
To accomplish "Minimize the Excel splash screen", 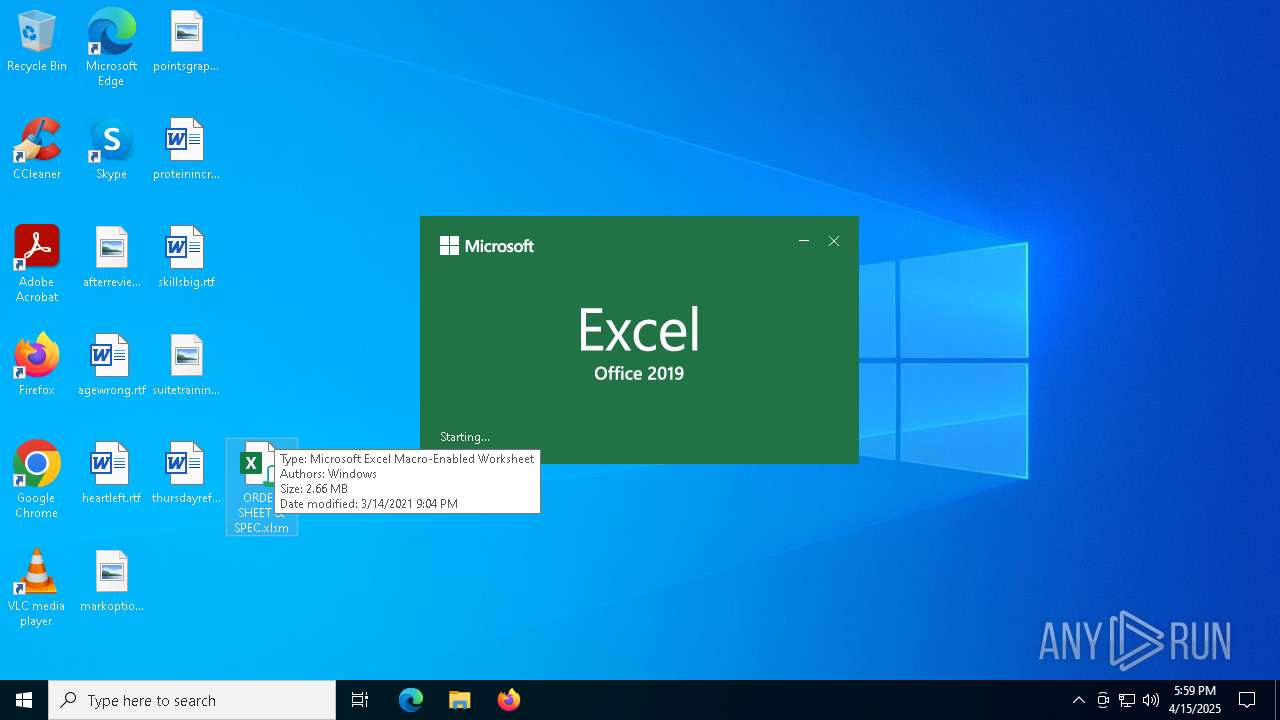I will [x=804, y=241].
